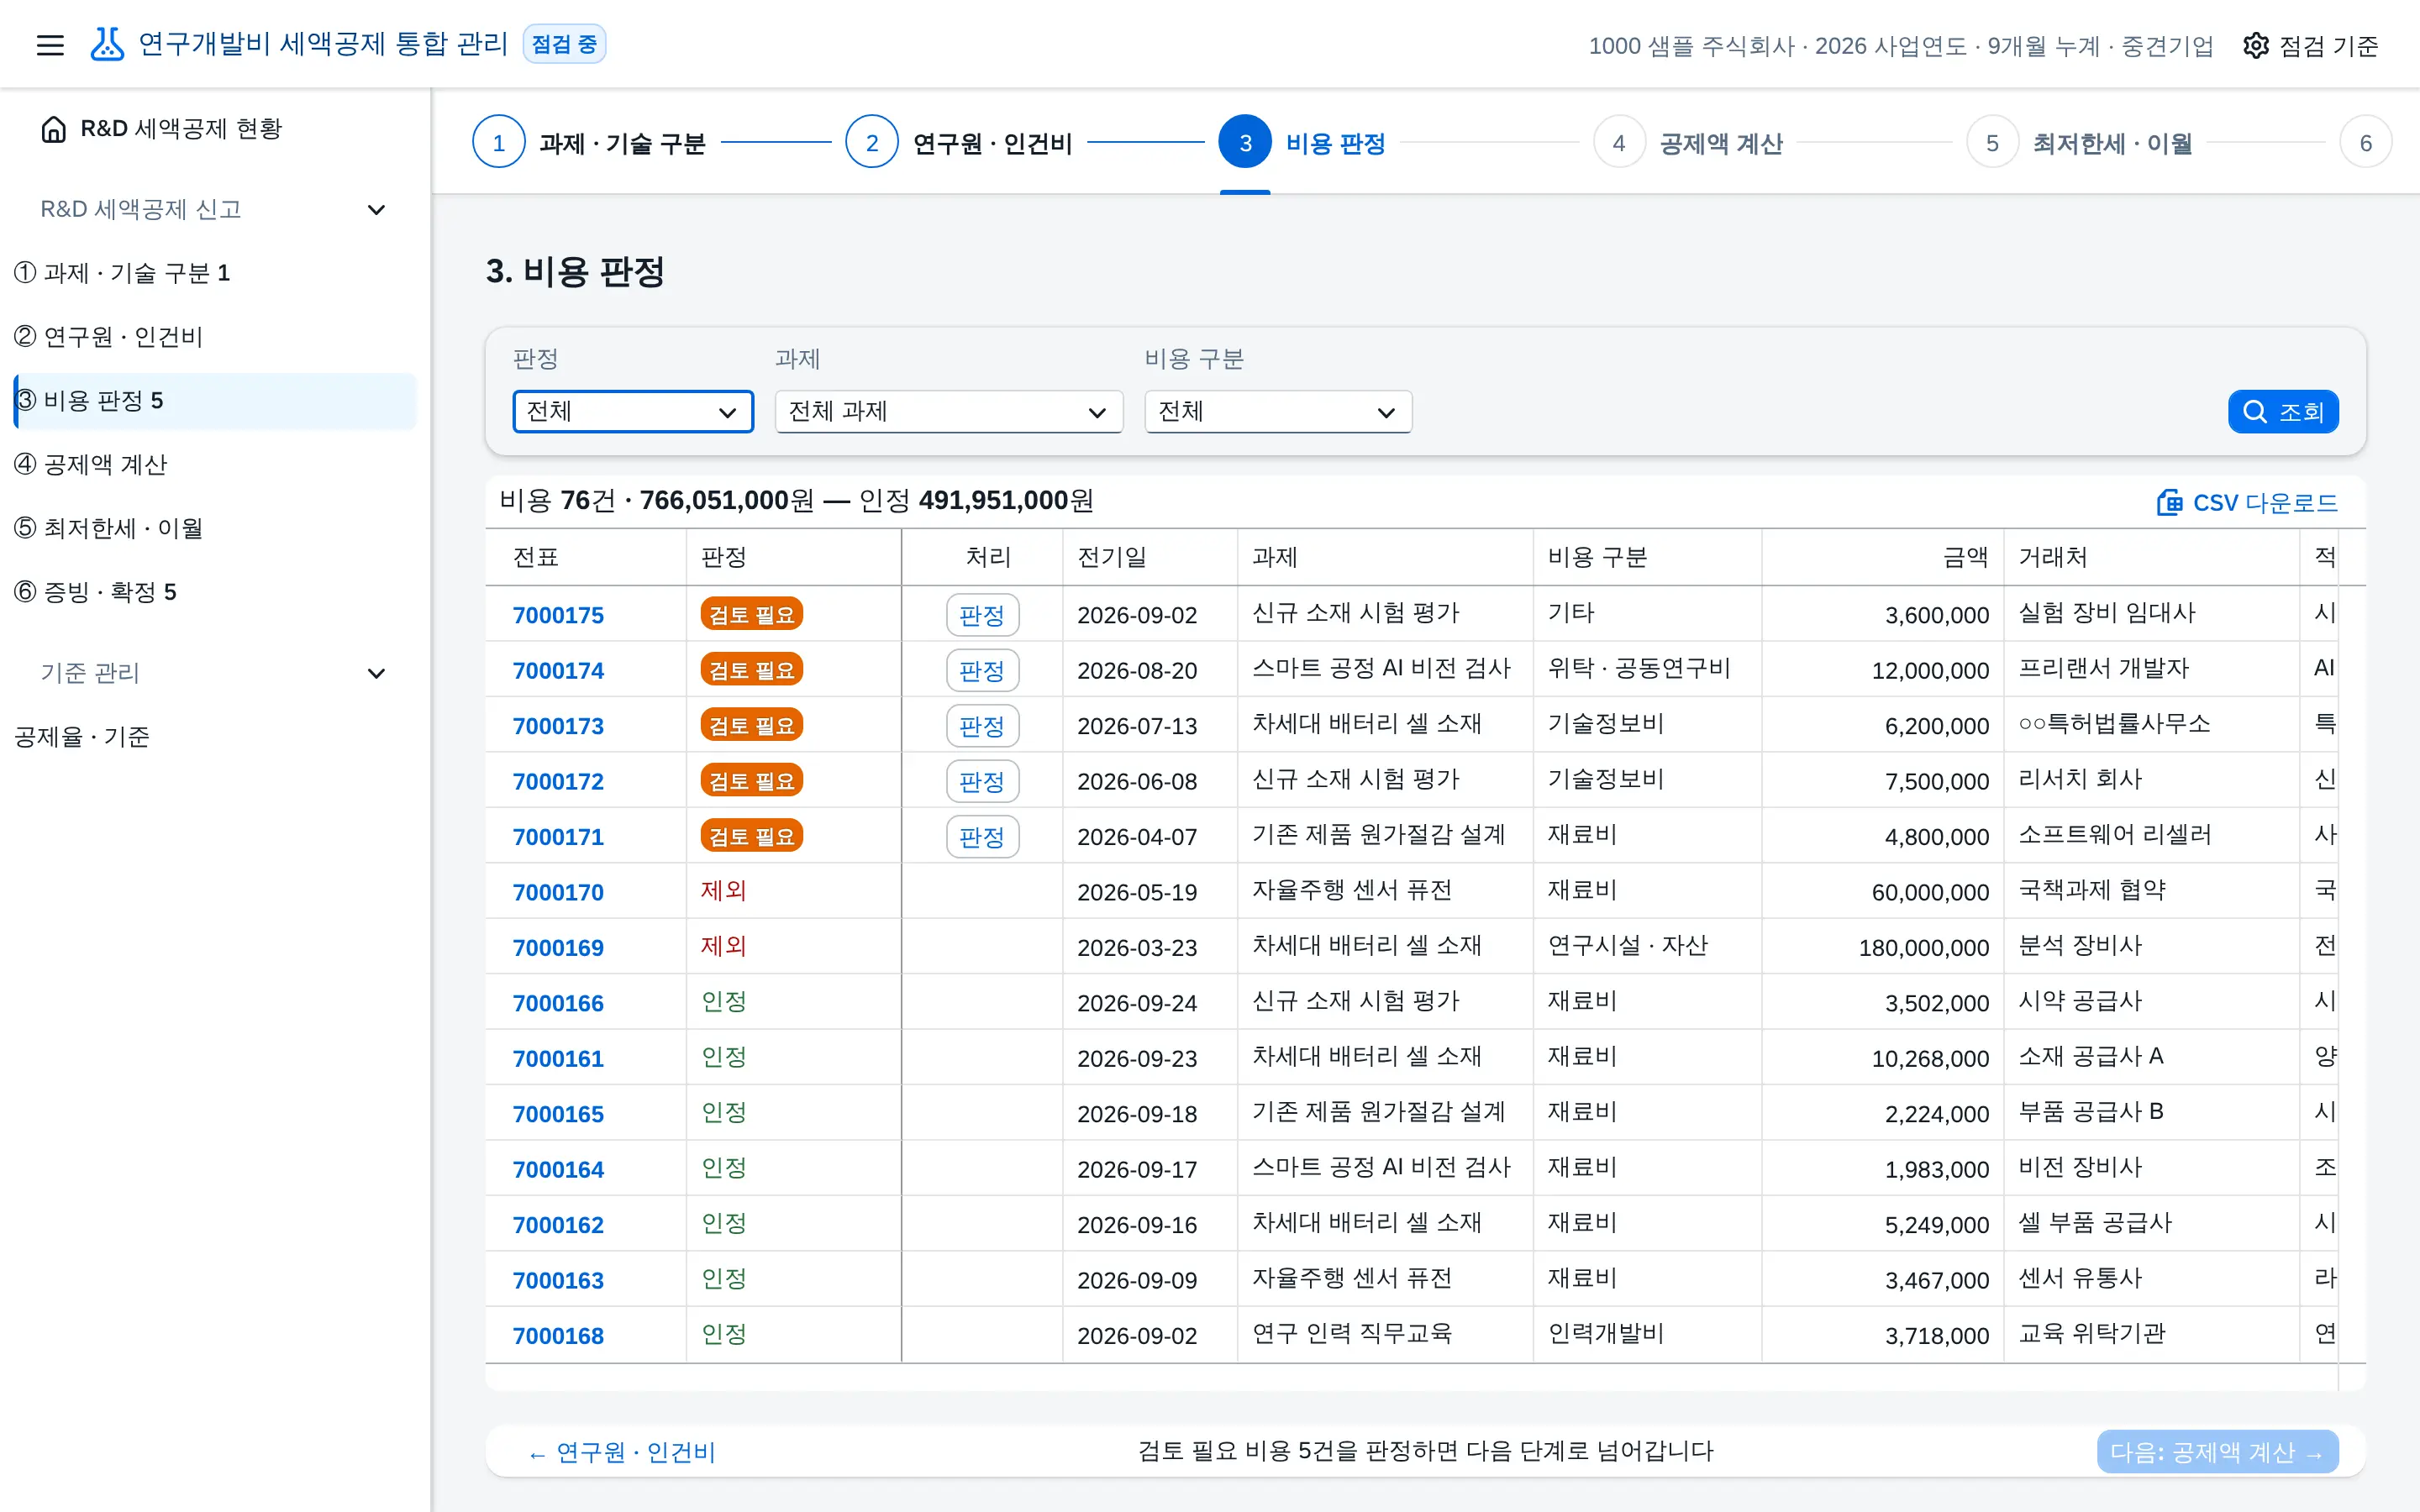The height and width of the screenshot is (1512, 2420).
Task: Open voucher link 7000168
Action: tap(558, 1336)
